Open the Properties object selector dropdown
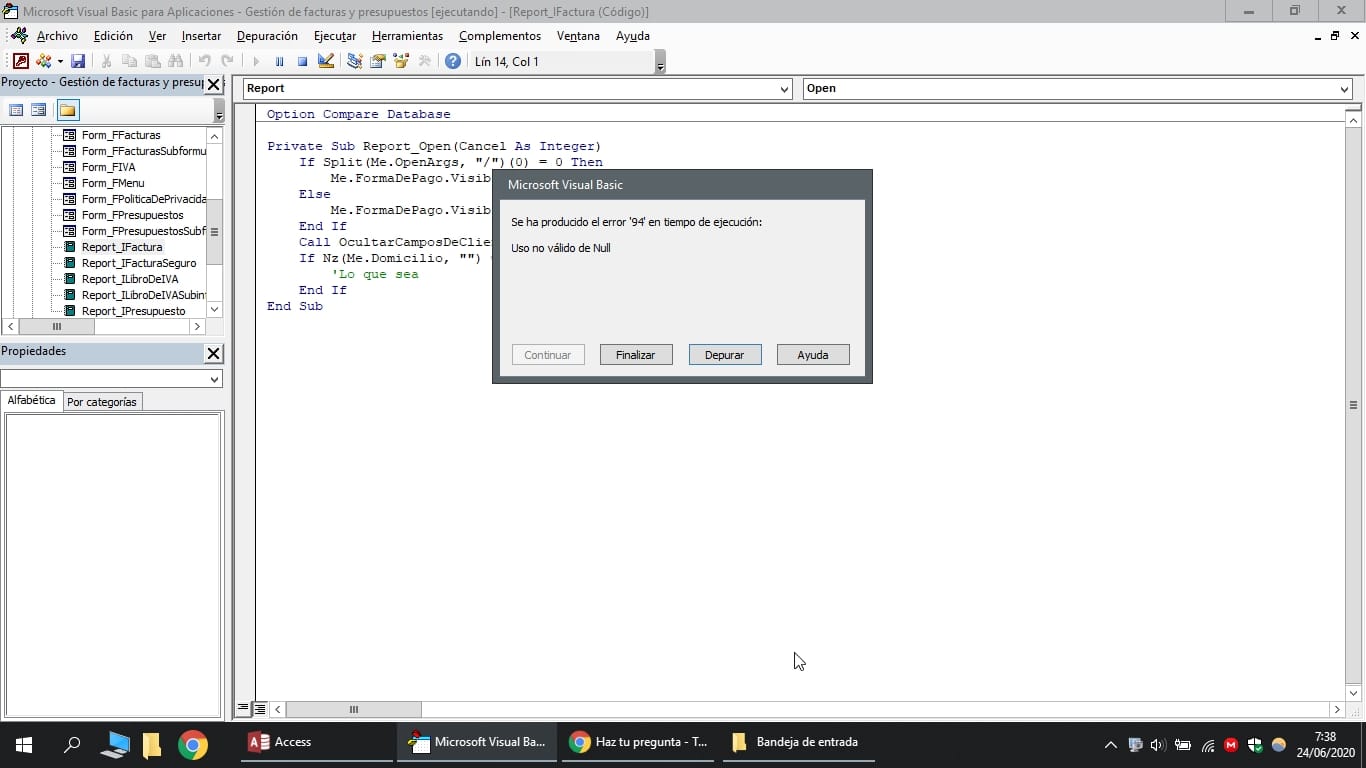1366x768 pixels. 214,380
